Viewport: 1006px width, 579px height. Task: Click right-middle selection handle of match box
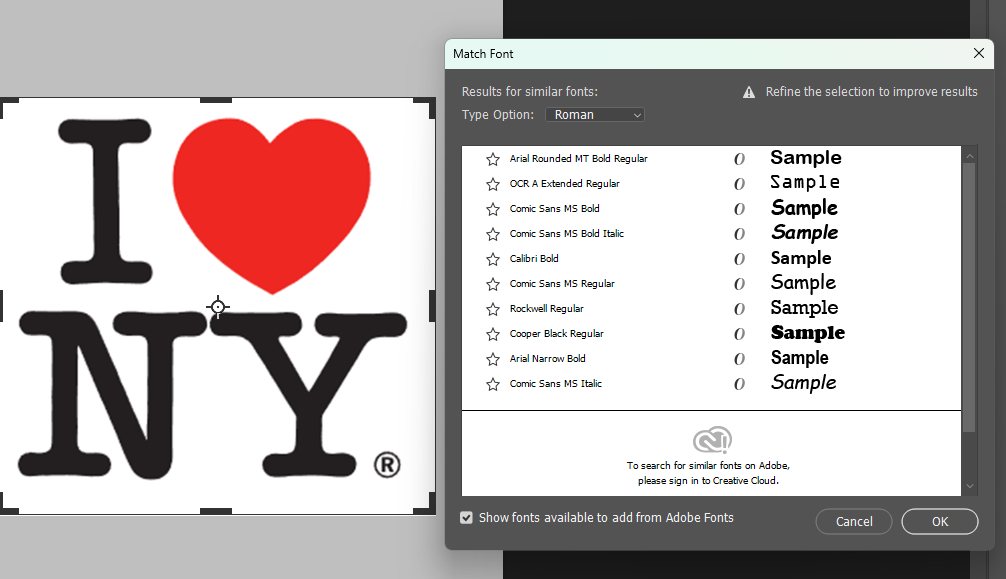(x=432, y=306)
